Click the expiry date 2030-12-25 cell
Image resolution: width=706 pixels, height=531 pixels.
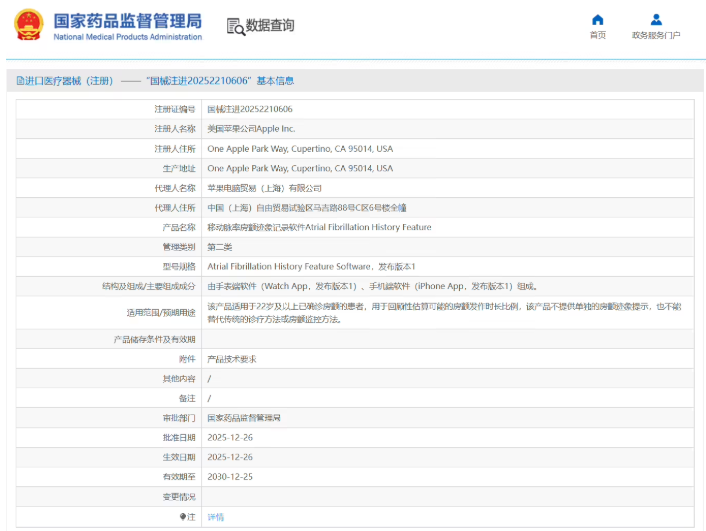[x=229, y=477]
